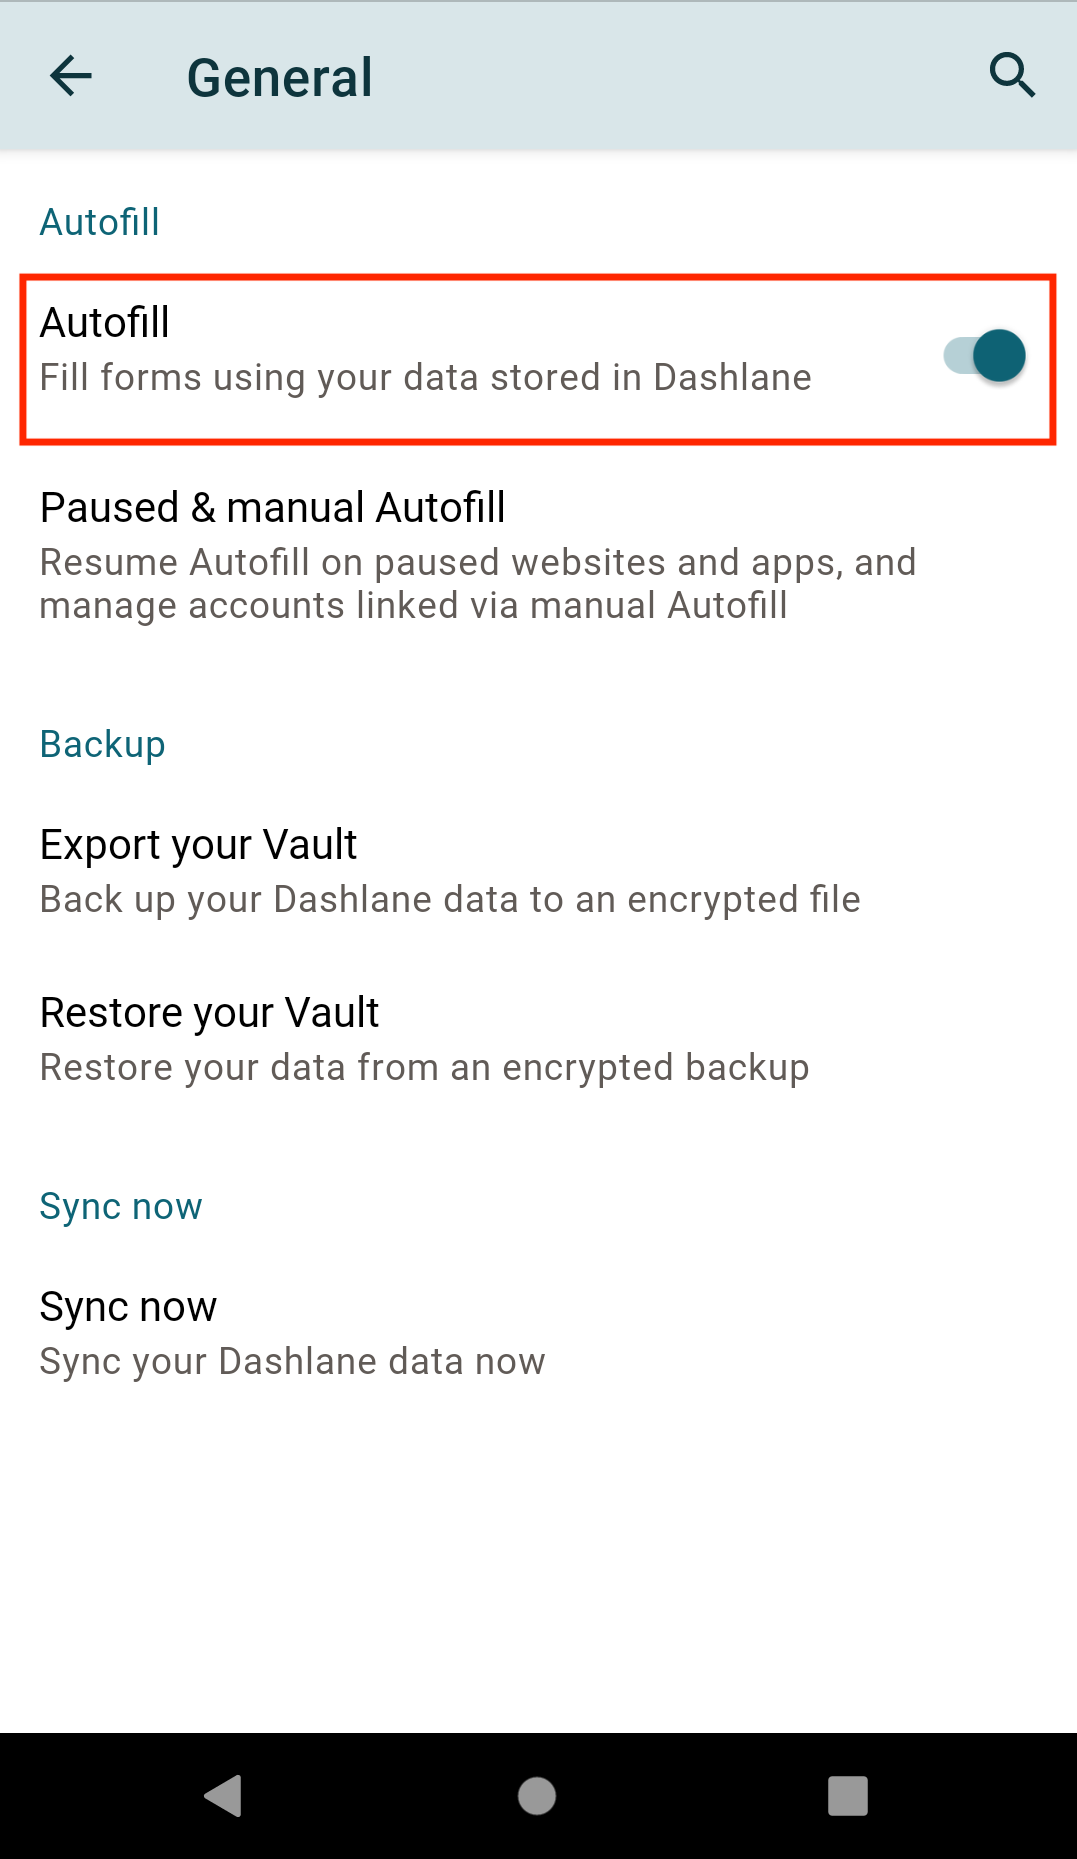Tap the Autofill section heading
Screen dimensions: 1077x1859
click(x=99, y=222)
